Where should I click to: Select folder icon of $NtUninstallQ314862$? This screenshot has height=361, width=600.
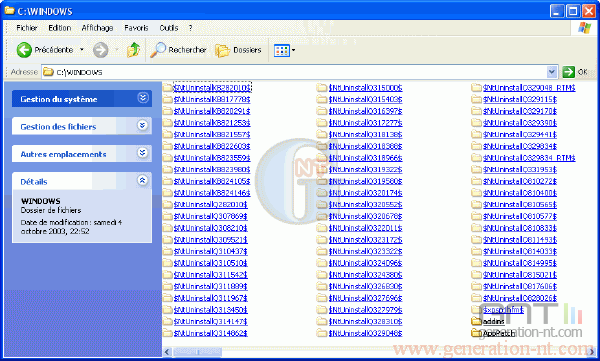point(168,333)
